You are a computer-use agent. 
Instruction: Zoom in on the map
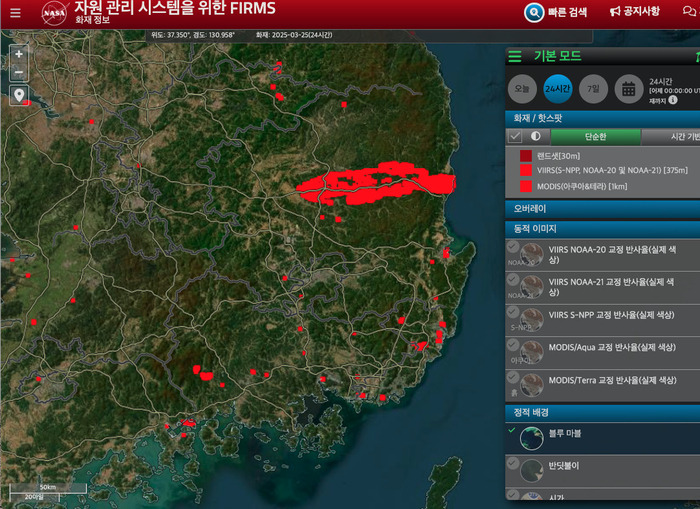(x=19, y=54)
